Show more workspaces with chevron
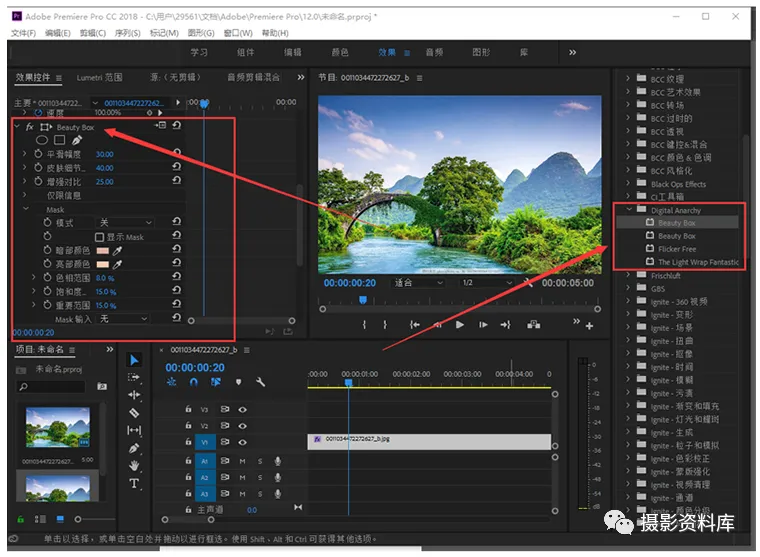The width and height of the screenshot is (760, 557). (572, 52)
